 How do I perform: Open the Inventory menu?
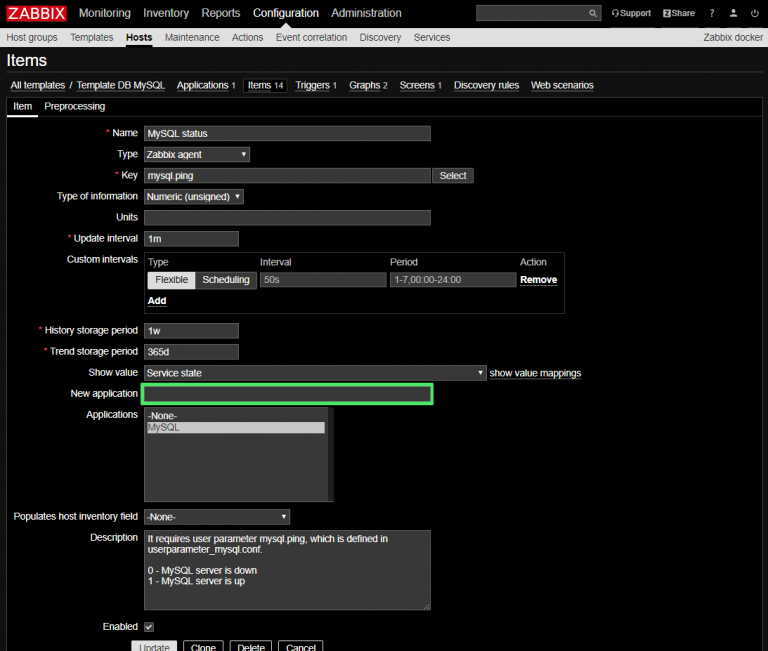tap(166, 13)
